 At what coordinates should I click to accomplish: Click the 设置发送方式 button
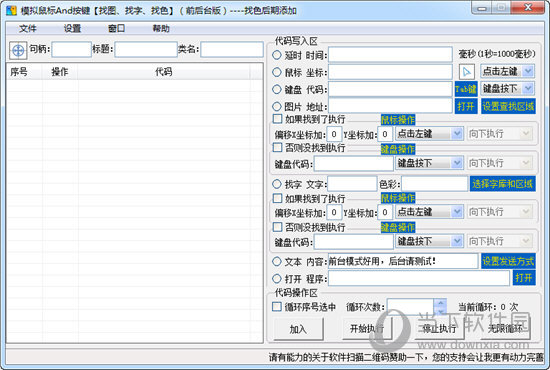click(508, 261)
